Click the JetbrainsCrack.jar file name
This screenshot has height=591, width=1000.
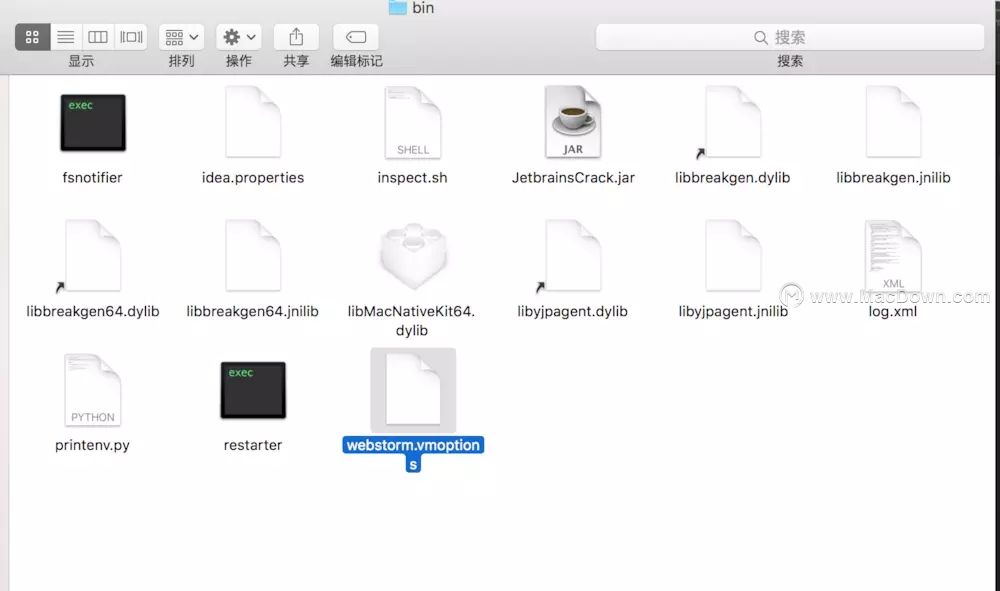point(573,178)
